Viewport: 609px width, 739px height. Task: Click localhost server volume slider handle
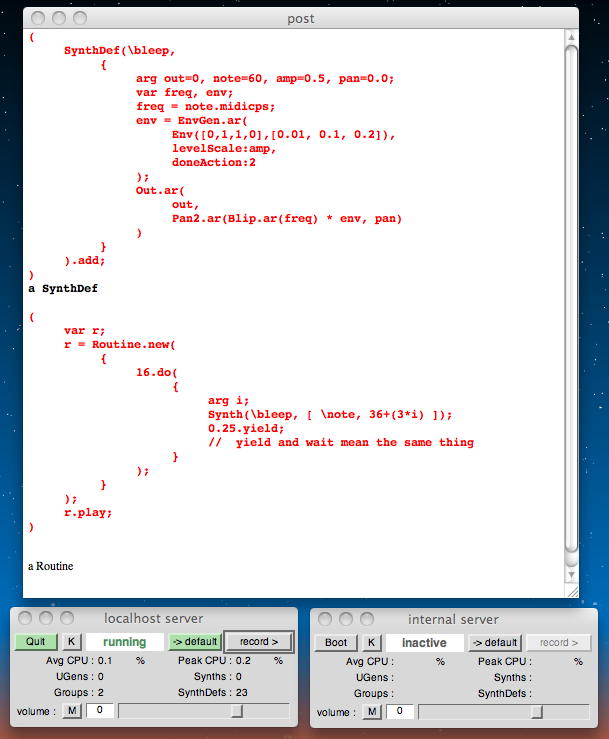pos(238,711)
